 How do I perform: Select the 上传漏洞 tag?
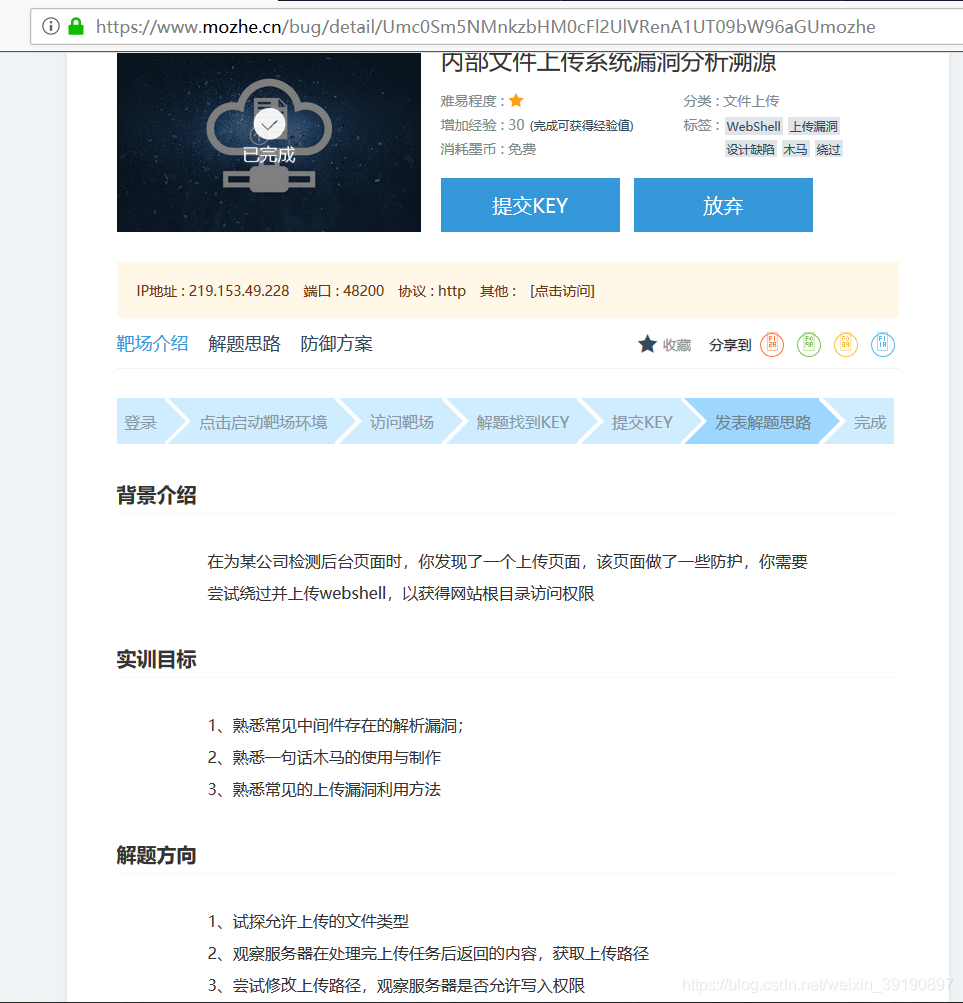(x=813, y=126)
